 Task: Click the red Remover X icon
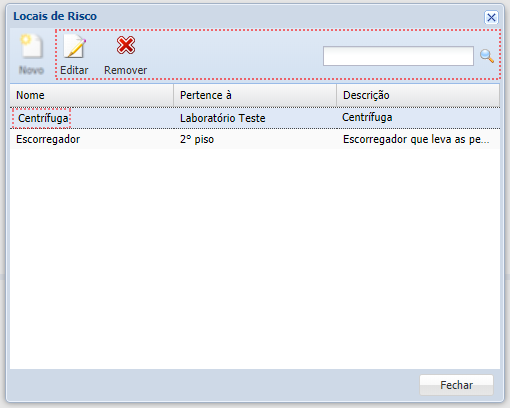pyautogui.click(x=126, y=45)
